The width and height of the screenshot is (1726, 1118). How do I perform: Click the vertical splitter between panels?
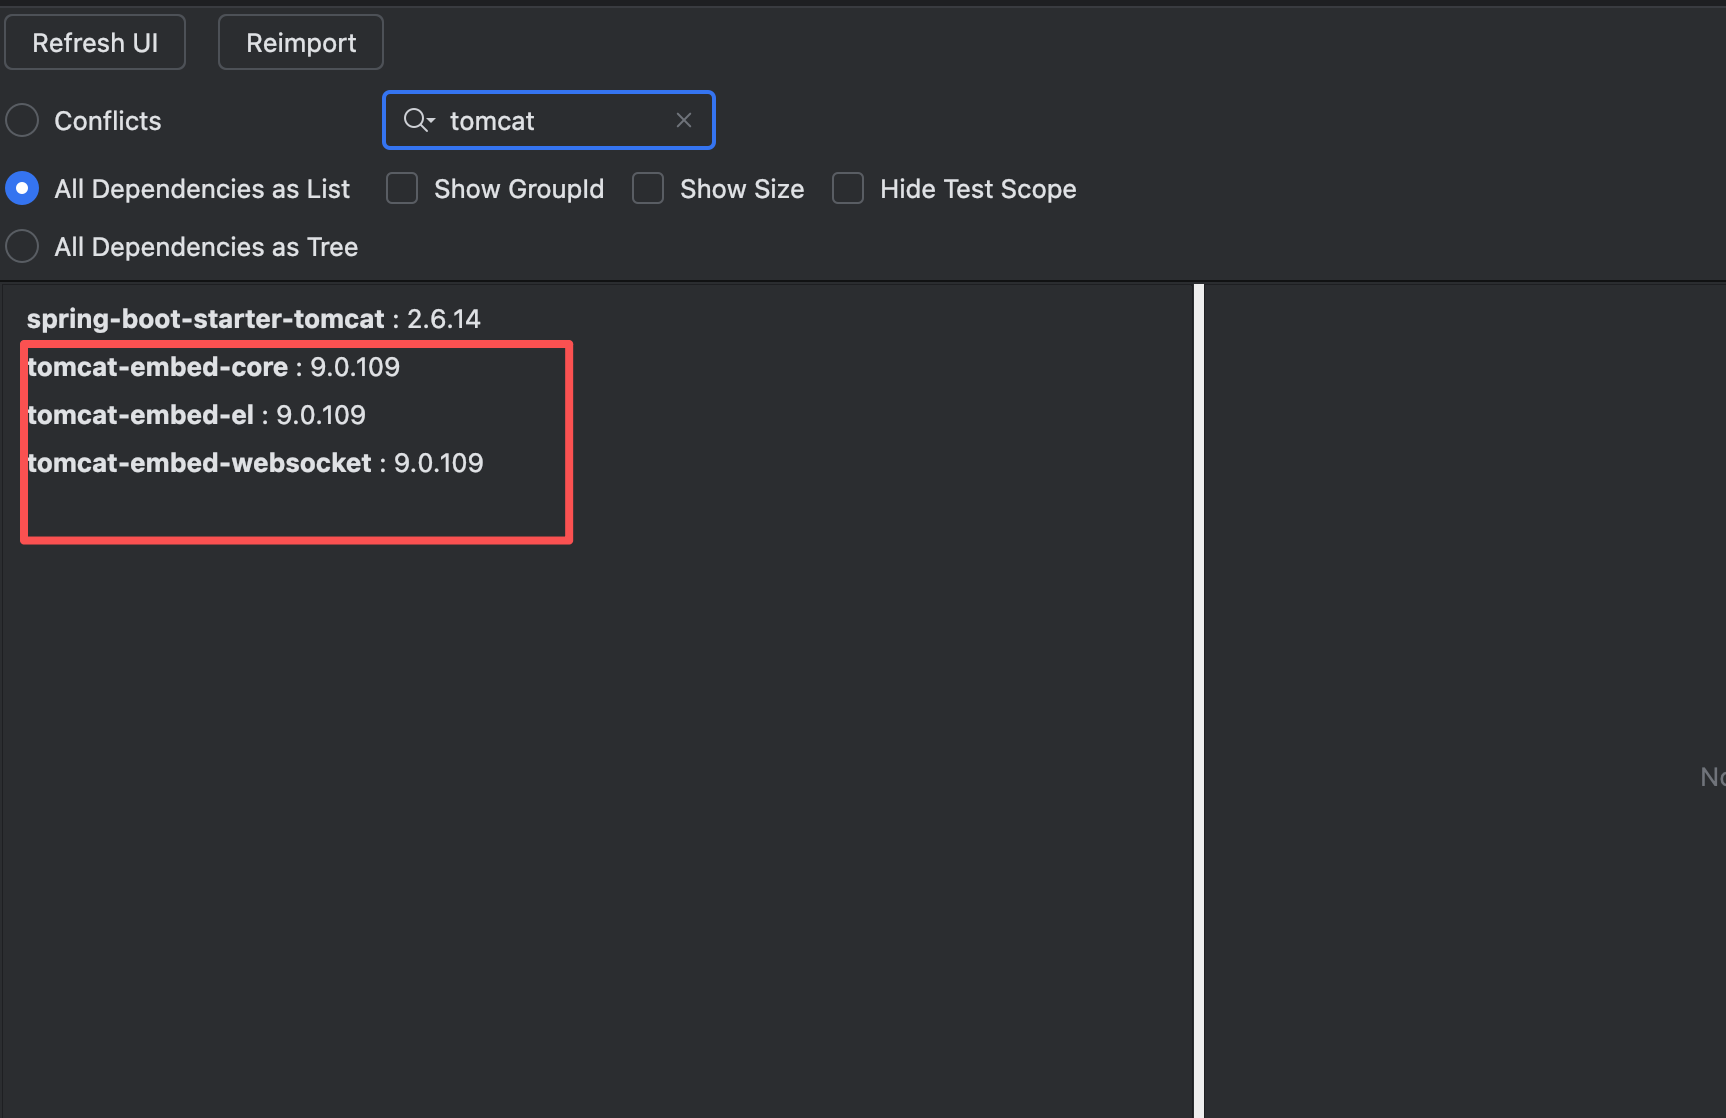(1199, 700)
